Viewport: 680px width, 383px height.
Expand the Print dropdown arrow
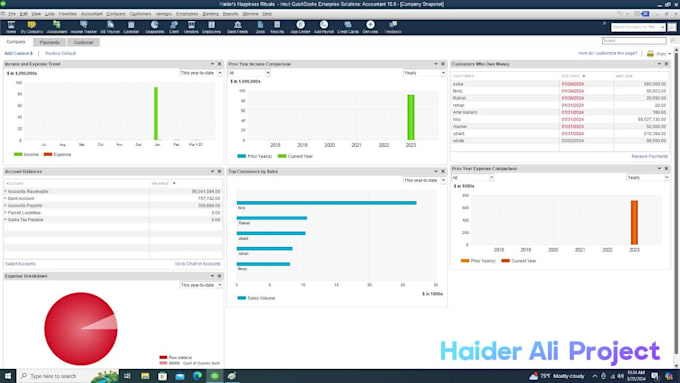tap(670, 54)
